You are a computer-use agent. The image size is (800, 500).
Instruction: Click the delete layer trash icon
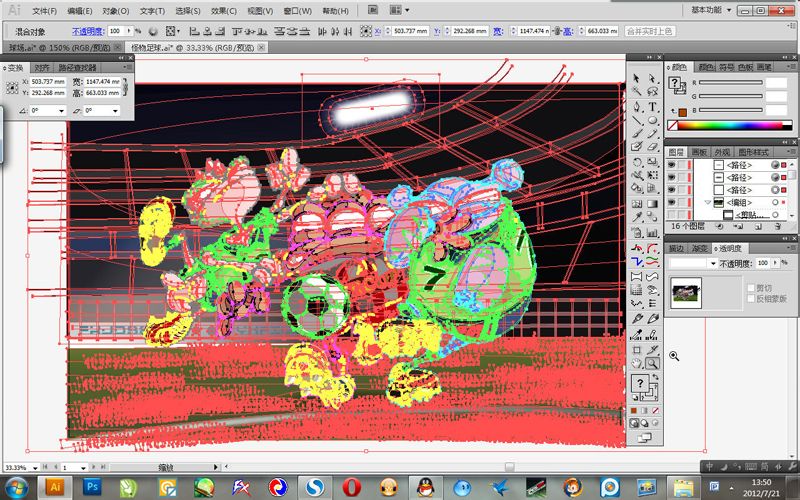coord(777,227)
